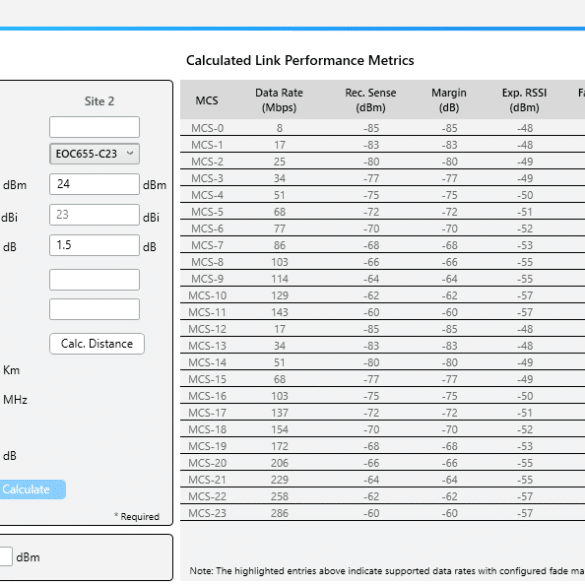Click the antenna gain field showing 23
The width and height of the screenshot is (585, 585).
(94, 215)
